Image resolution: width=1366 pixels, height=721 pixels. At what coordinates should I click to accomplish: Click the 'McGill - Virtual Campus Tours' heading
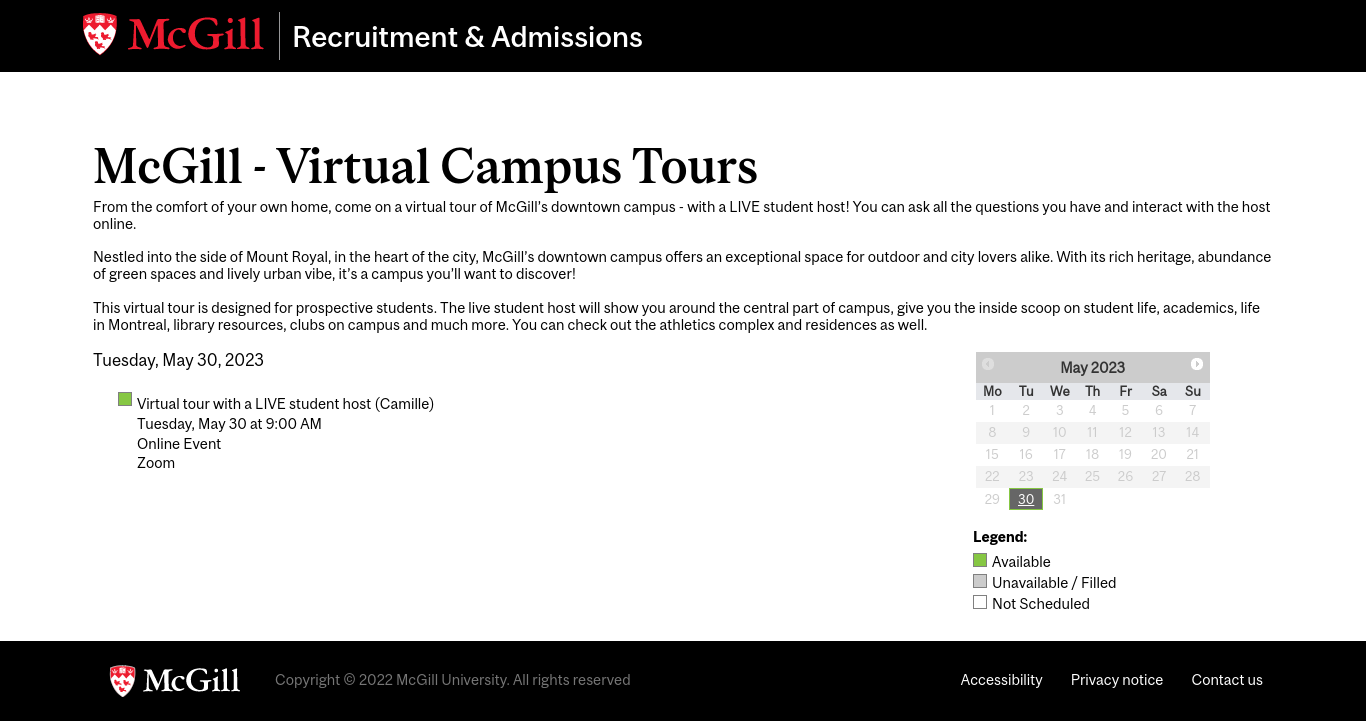click(x=425, y=166)
